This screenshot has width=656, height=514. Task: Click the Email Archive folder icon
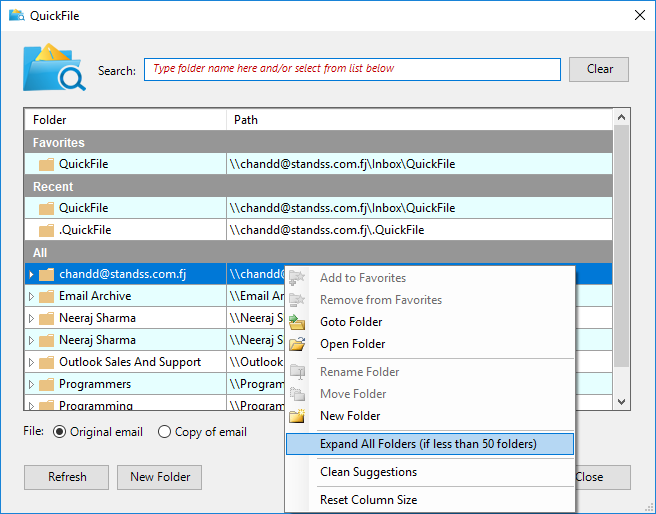point(46,296)
